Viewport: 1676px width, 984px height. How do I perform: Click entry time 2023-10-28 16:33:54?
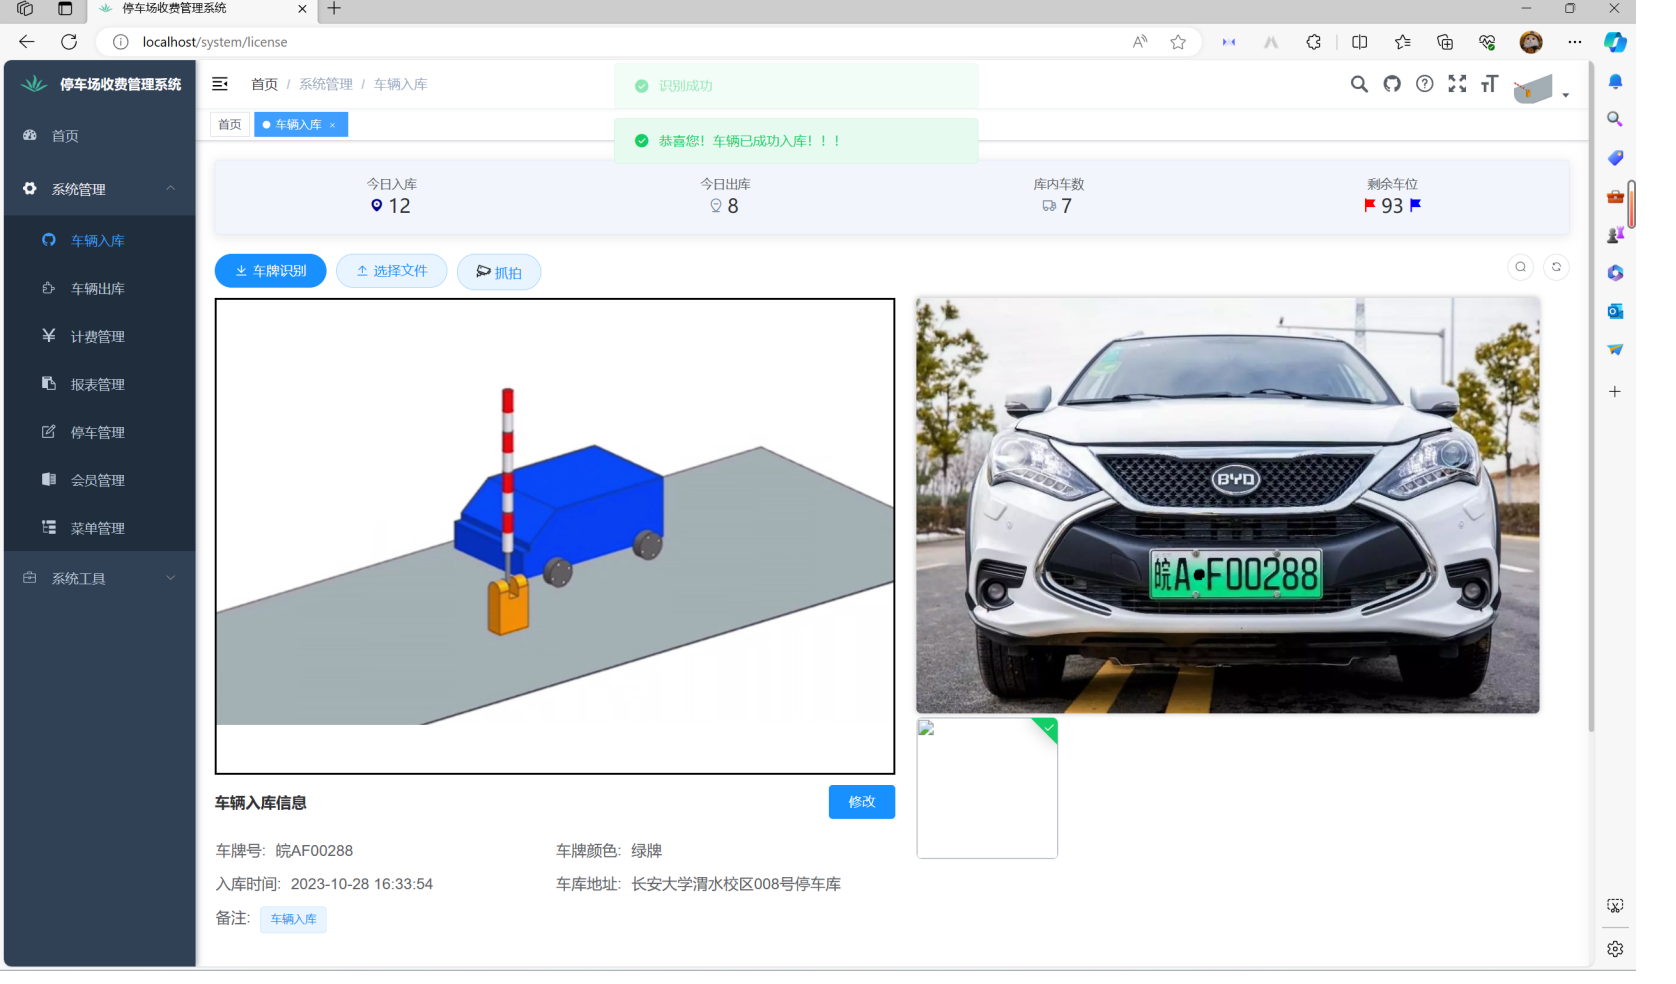[x=362, y=884]
